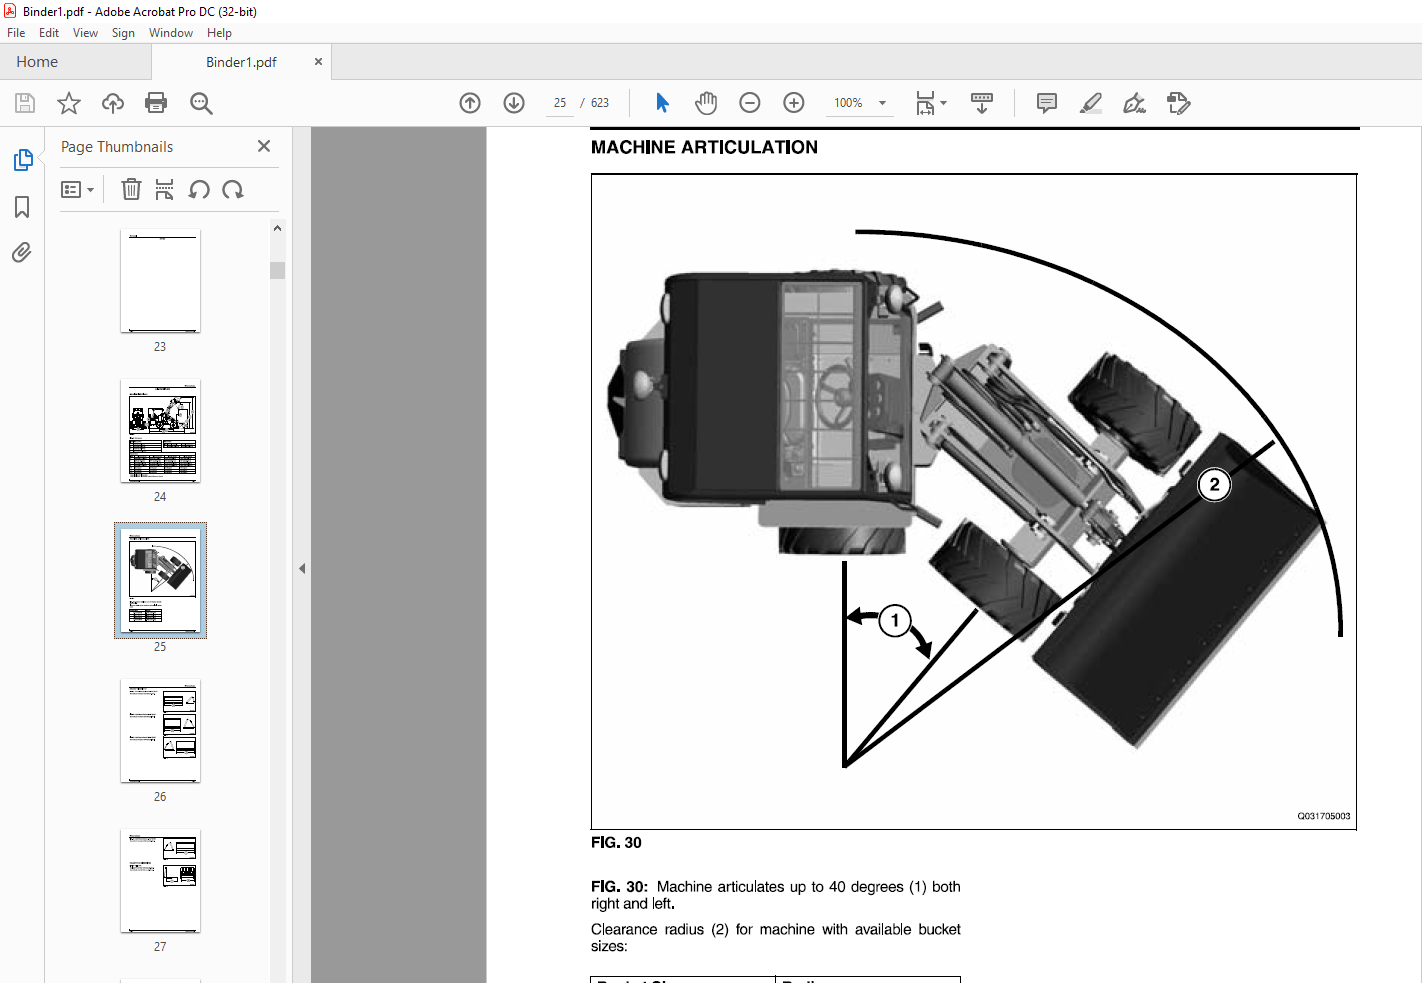Open the zoom level dropdown
This screenshot has height=983, width=1422.
coord(882,103)
